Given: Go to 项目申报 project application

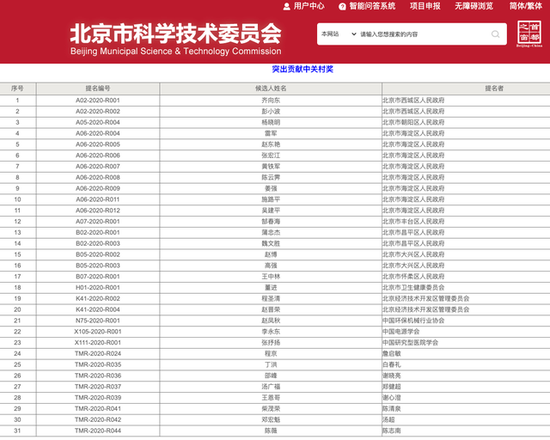Looking at the screenshot, I should click(425, 6).
